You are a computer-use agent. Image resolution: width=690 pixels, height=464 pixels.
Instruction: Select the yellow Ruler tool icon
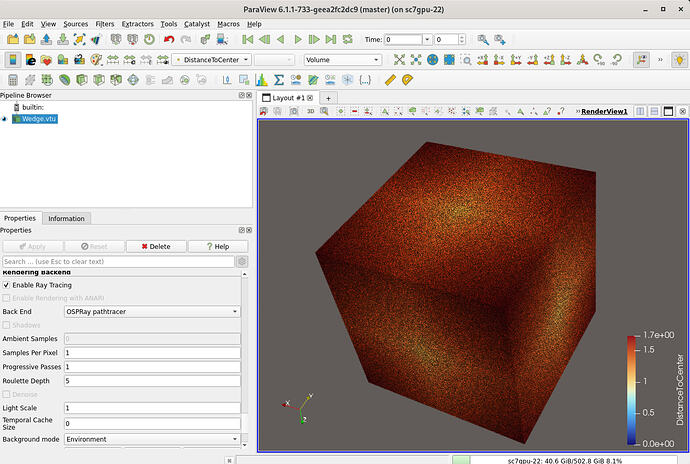(x=390, y=80)
